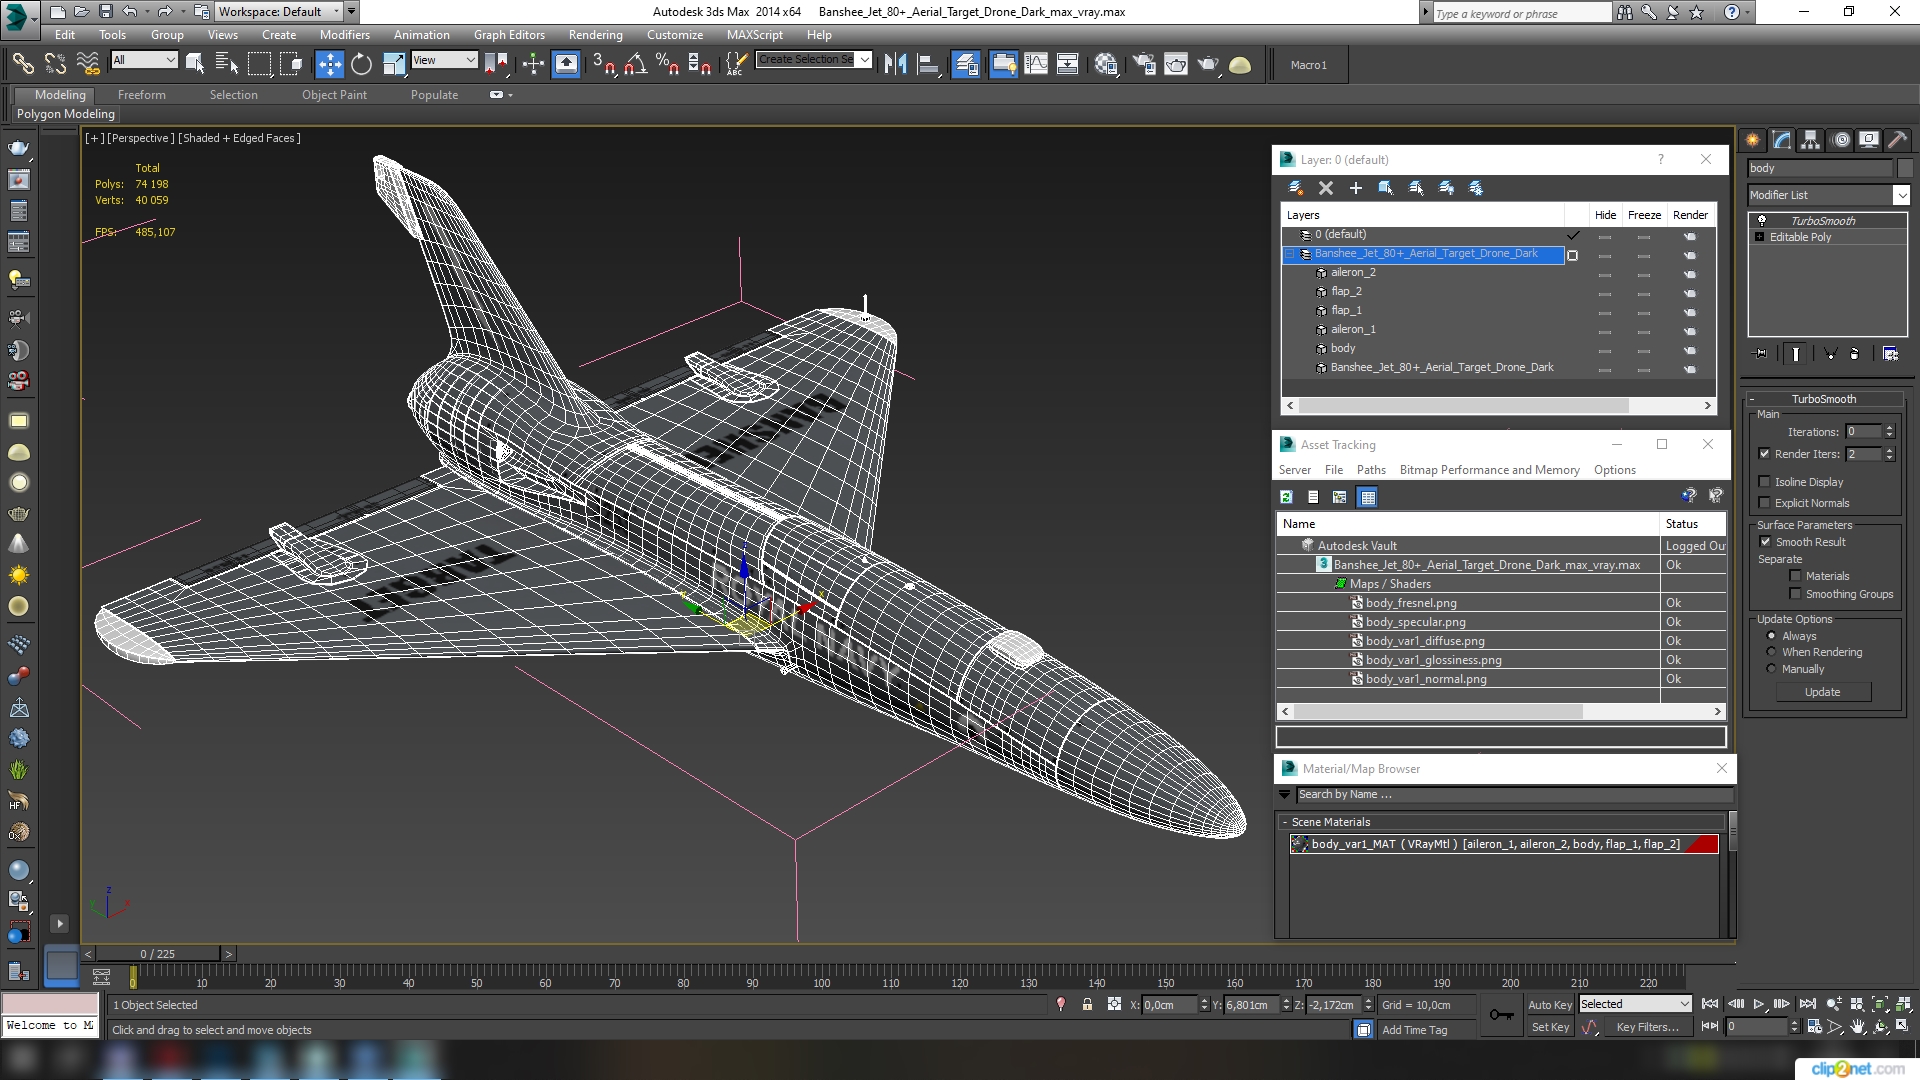1920x1080 pixels.
Task: Open the Modifier List dropdown
Action: click(1901, 195)
